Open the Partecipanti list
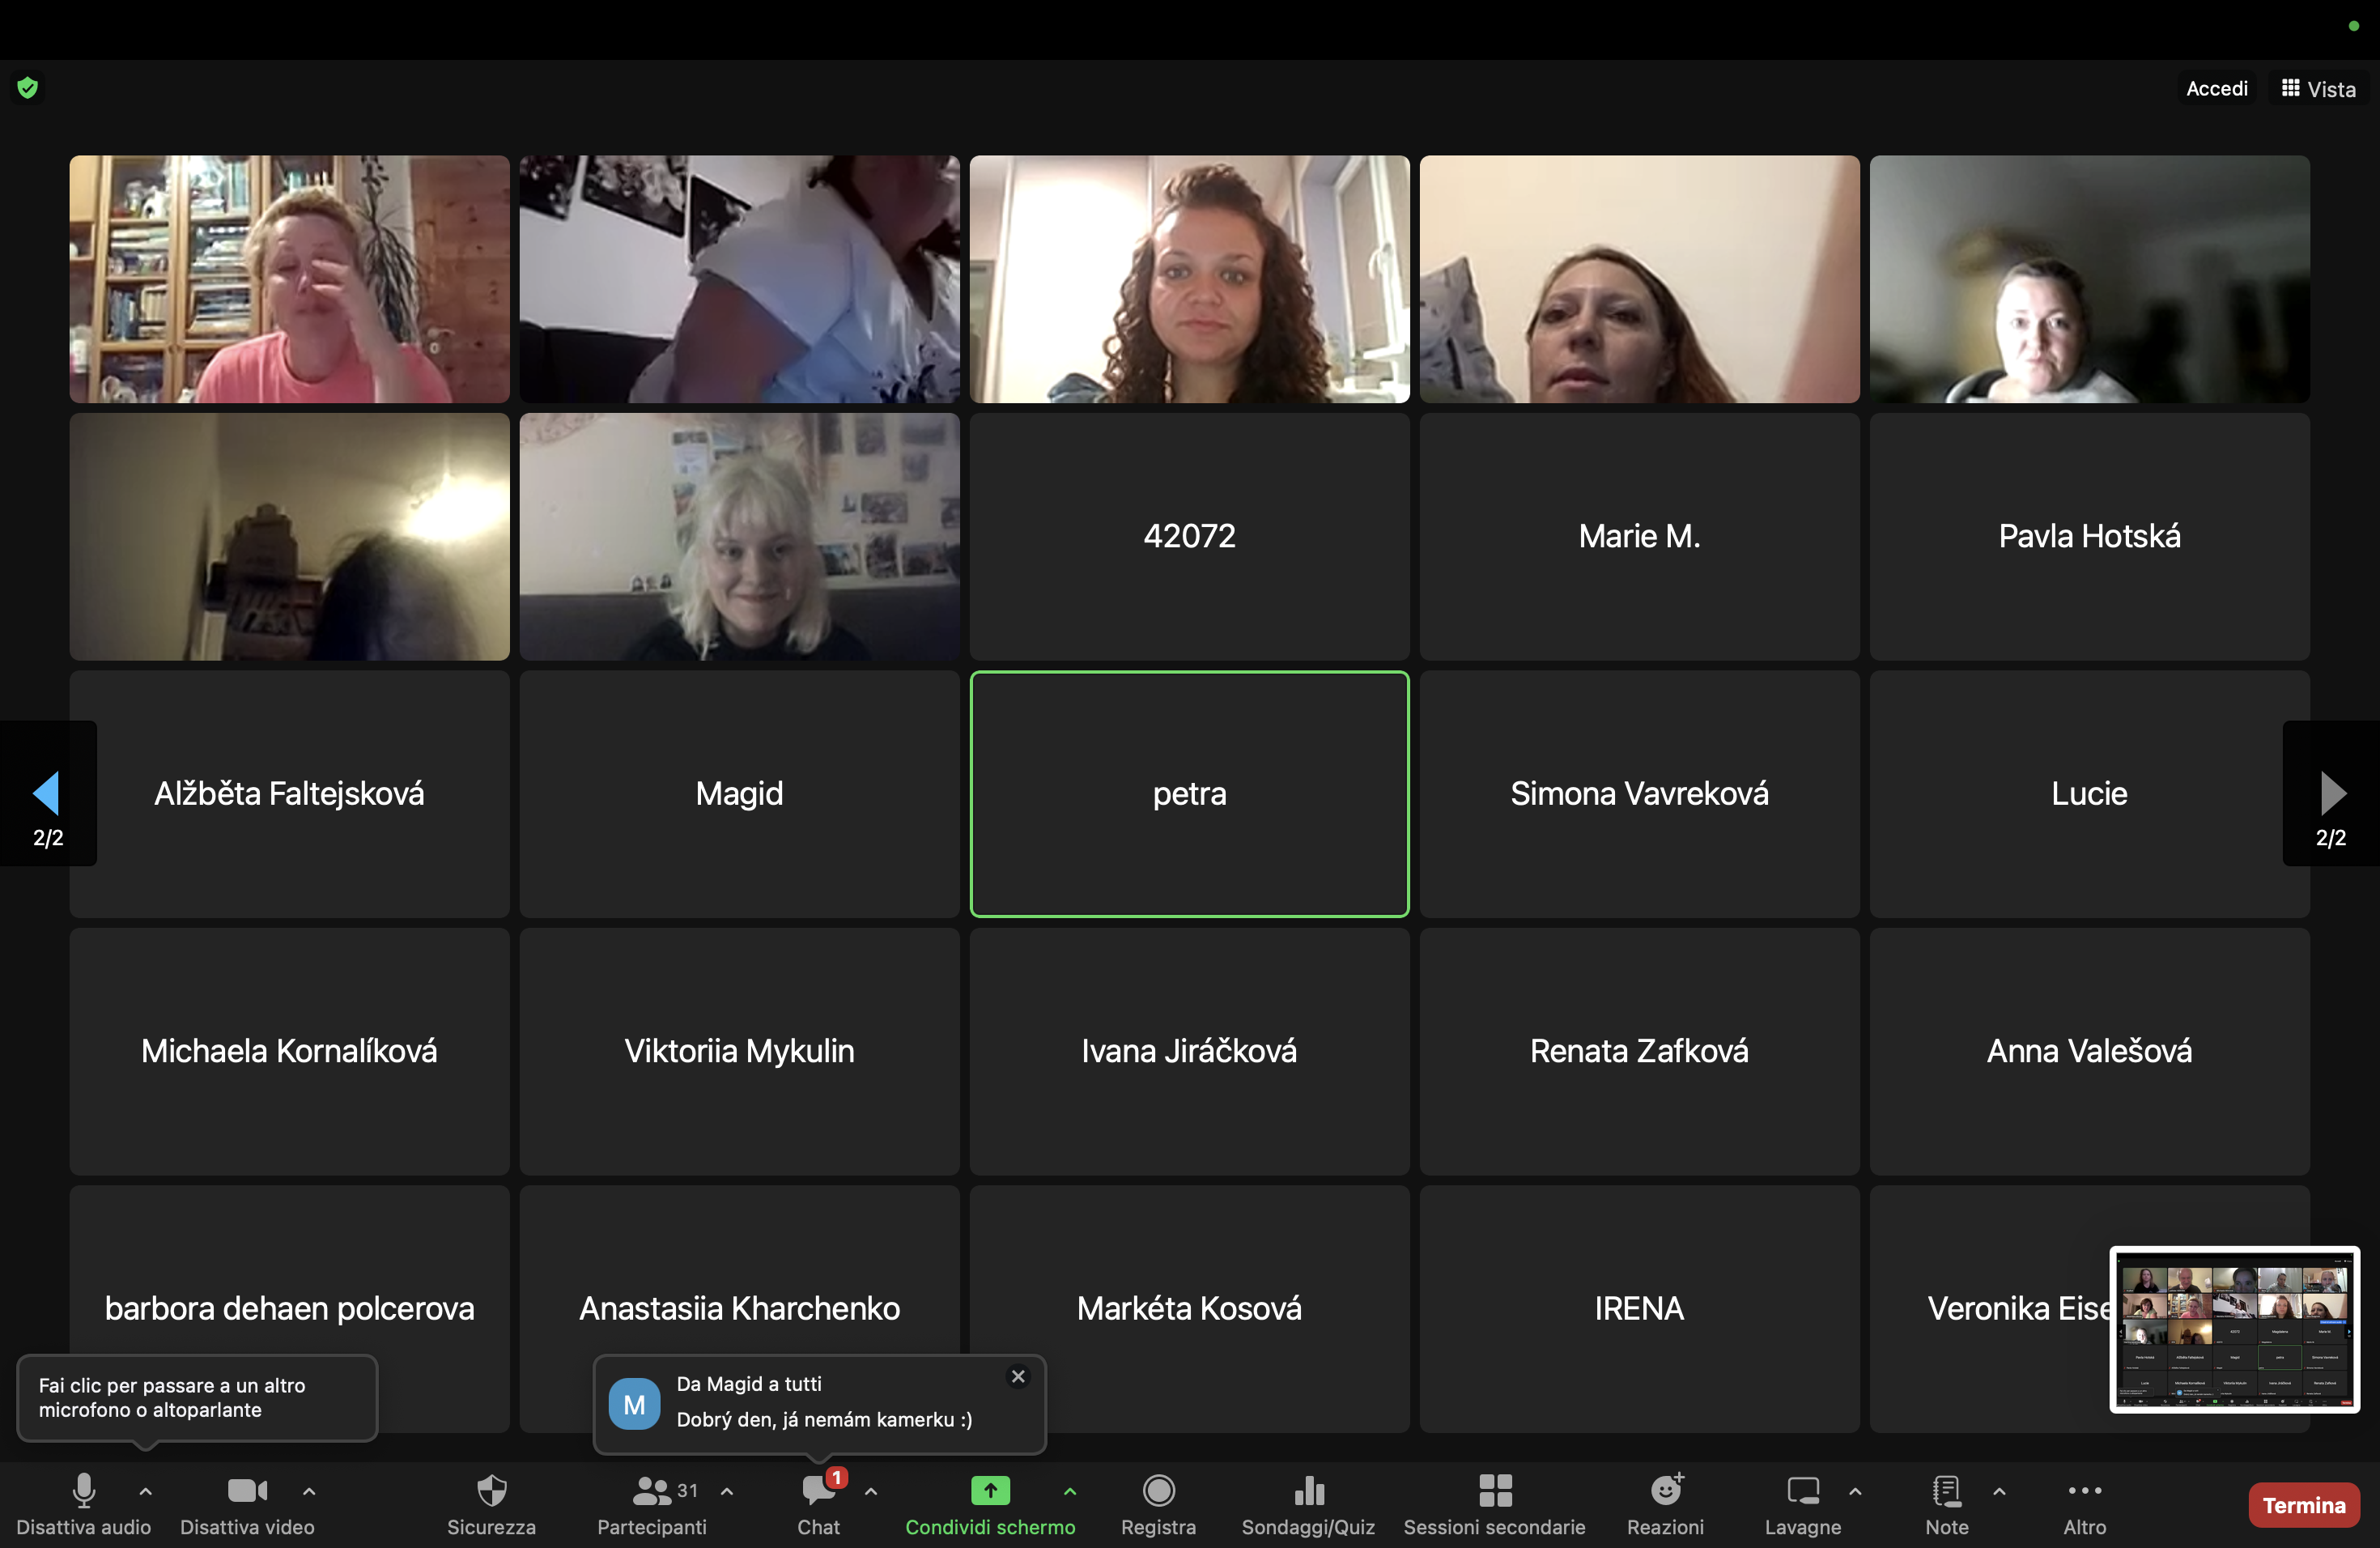2380x1548 pixels. click(652, 1504)
